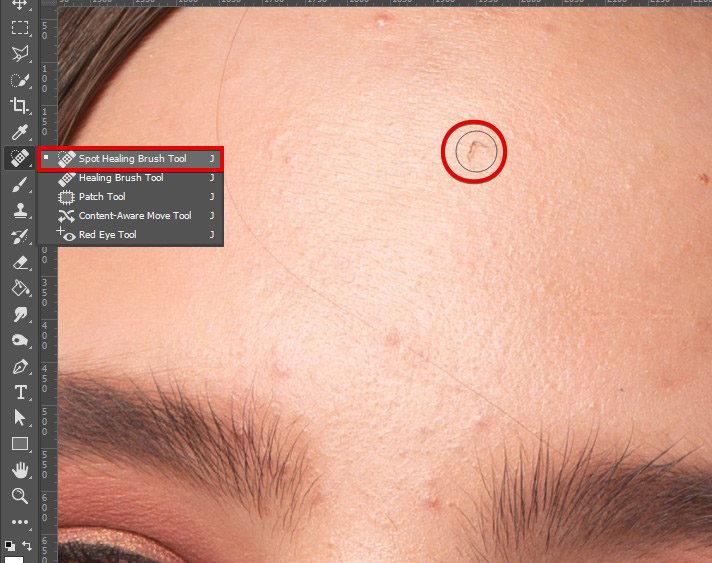
Task: Select the Brush tool in toolbar
Action: tap(19, 184)
